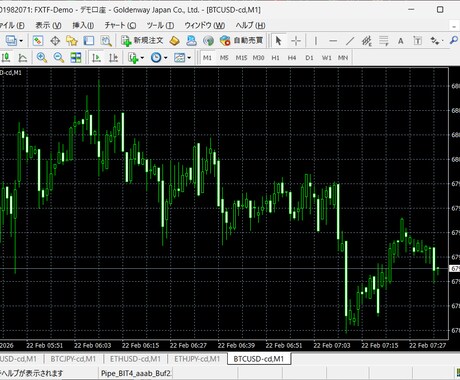Toggle chart auto scroll

coord(96,58)
